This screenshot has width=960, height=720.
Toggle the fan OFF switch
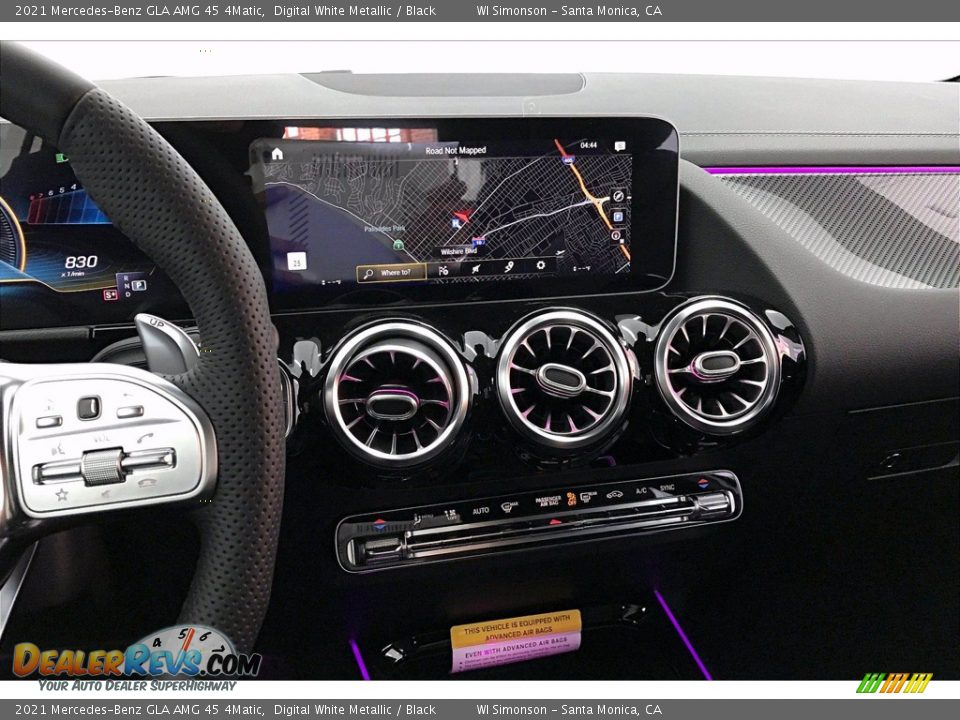pos(451,514)
